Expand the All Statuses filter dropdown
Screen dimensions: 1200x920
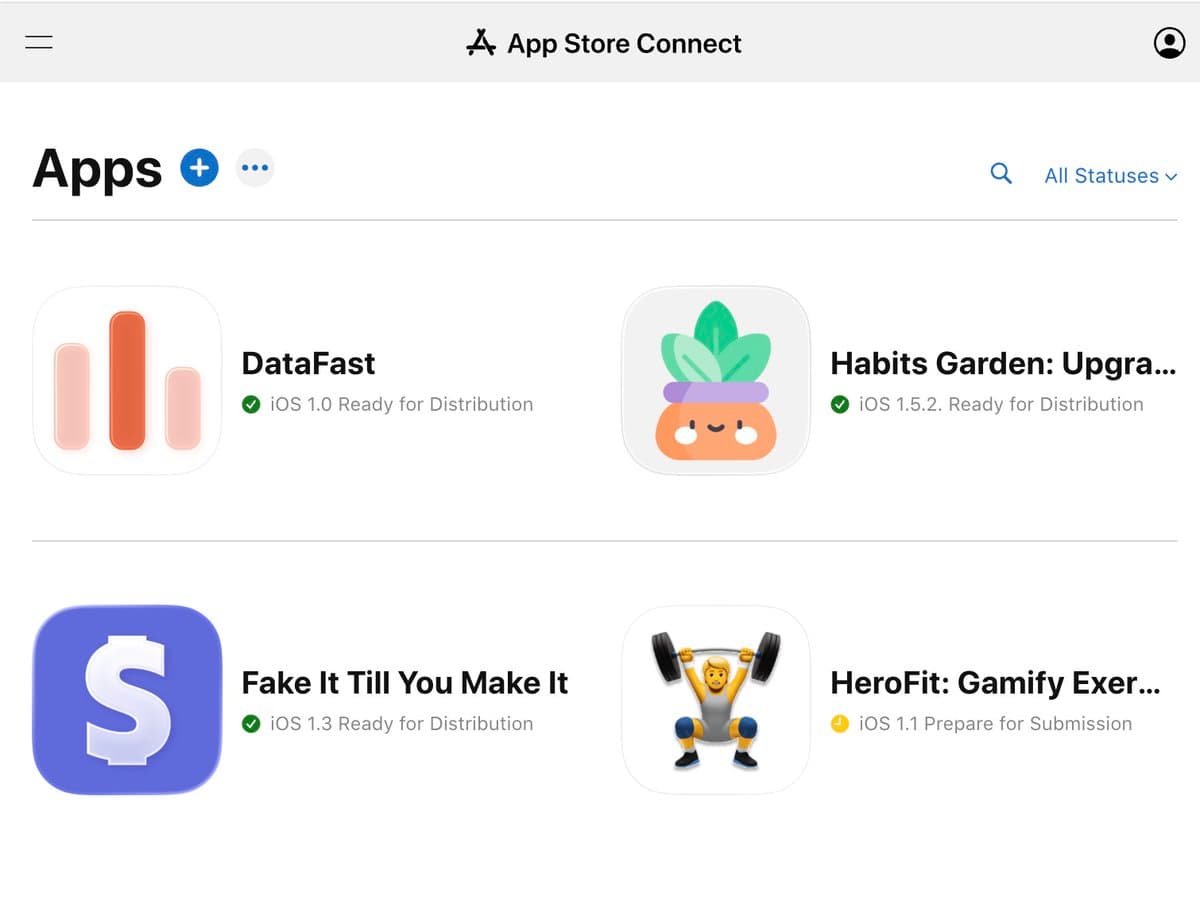tap(1110, 176)
